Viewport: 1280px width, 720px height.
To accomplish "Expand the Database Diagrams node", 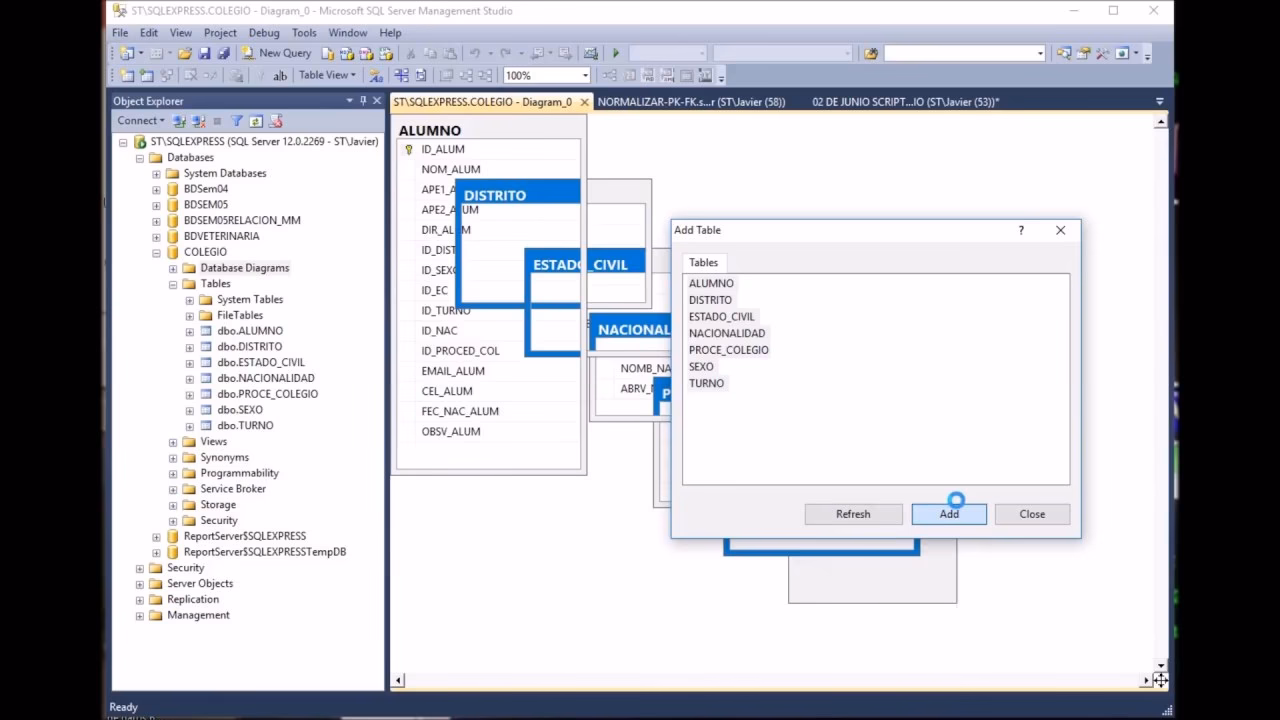I will [x=173, y=269].
